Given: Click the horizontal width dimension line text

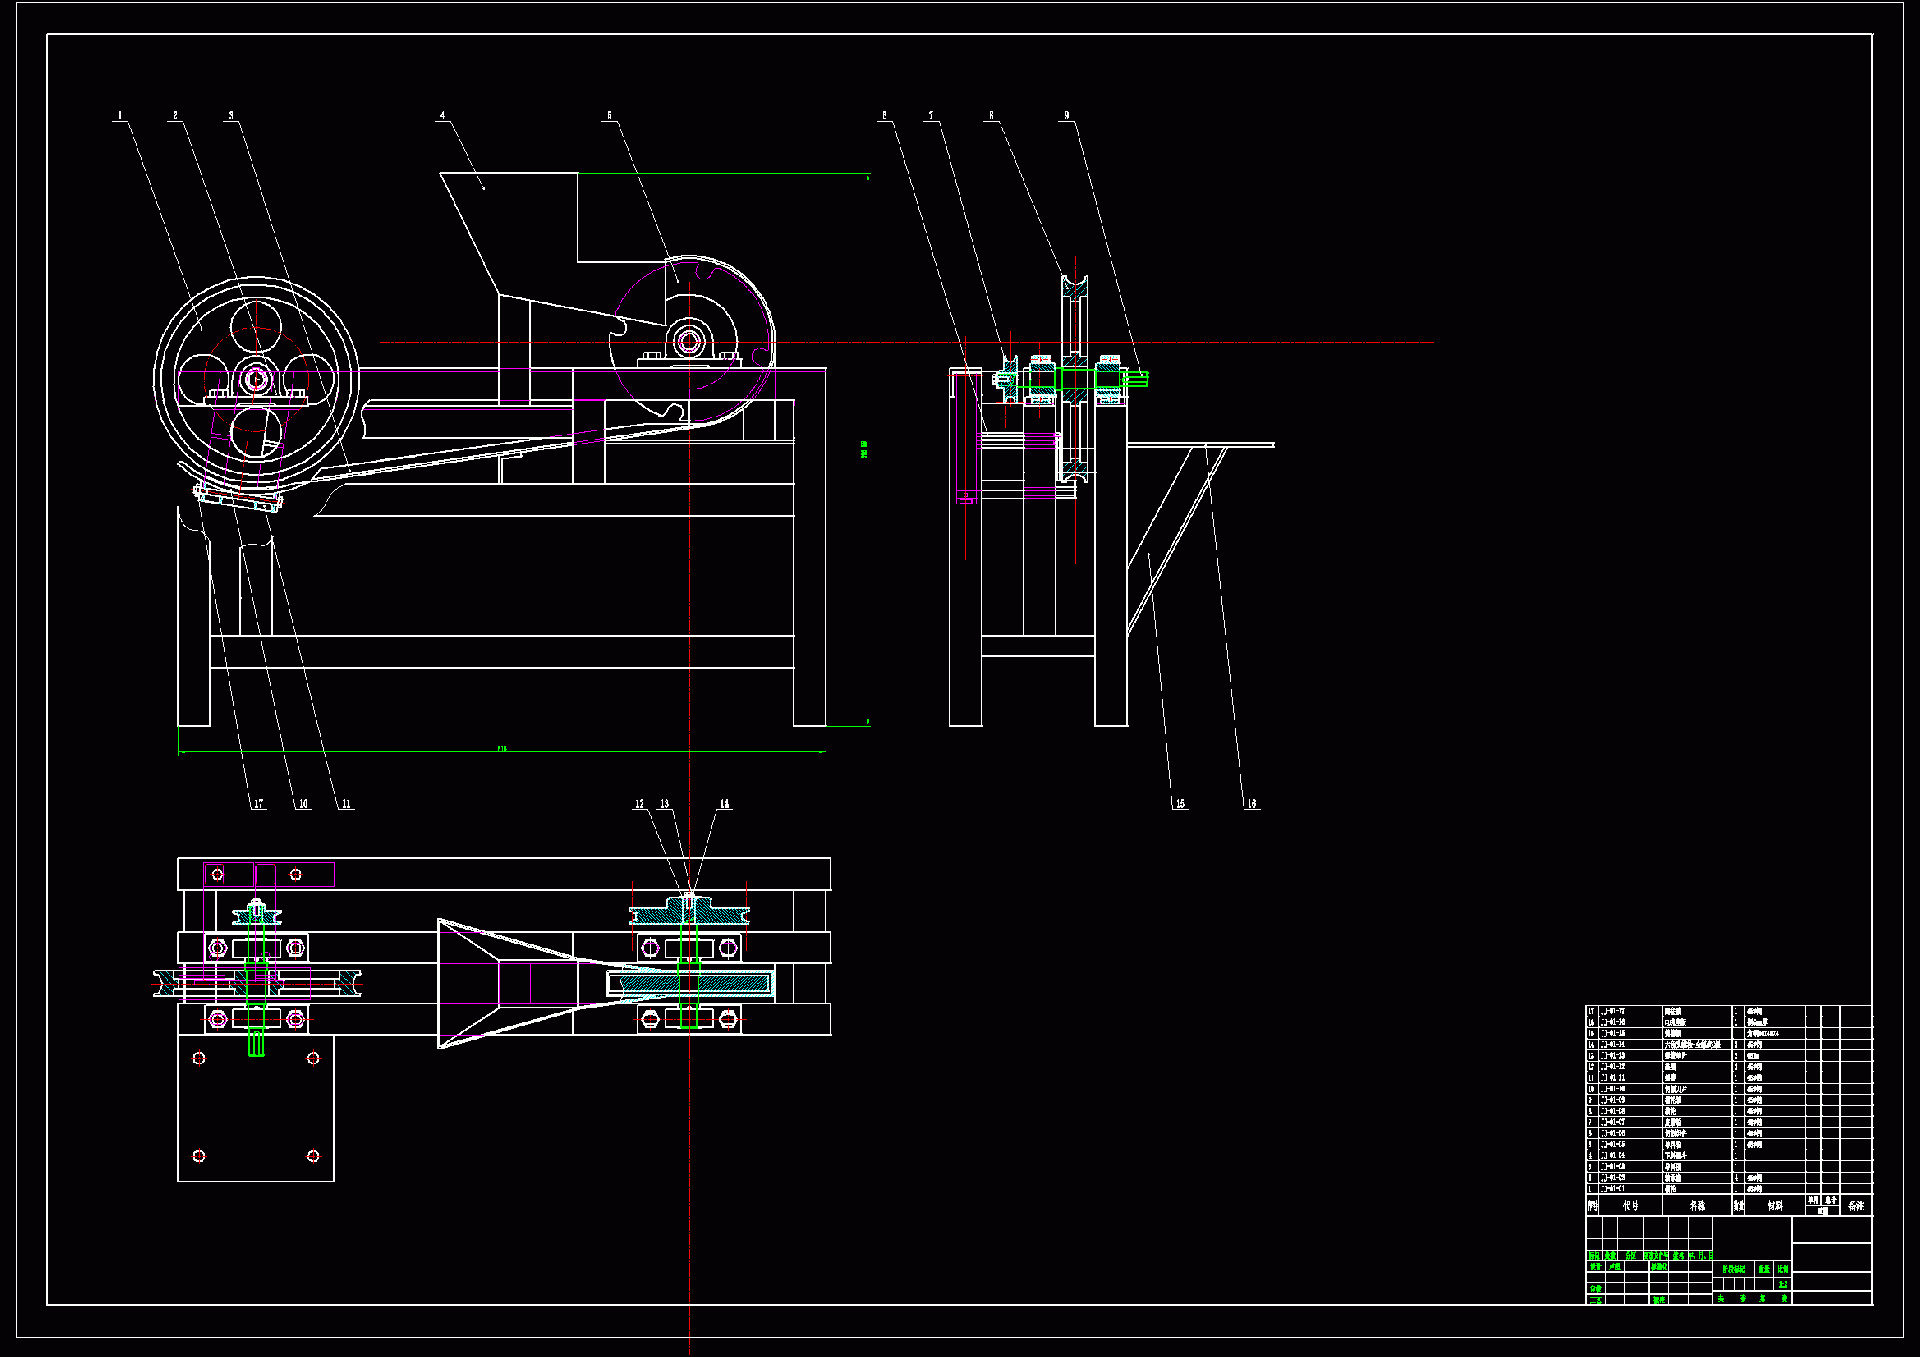Looking at the screenshot, I should (501, 748).
